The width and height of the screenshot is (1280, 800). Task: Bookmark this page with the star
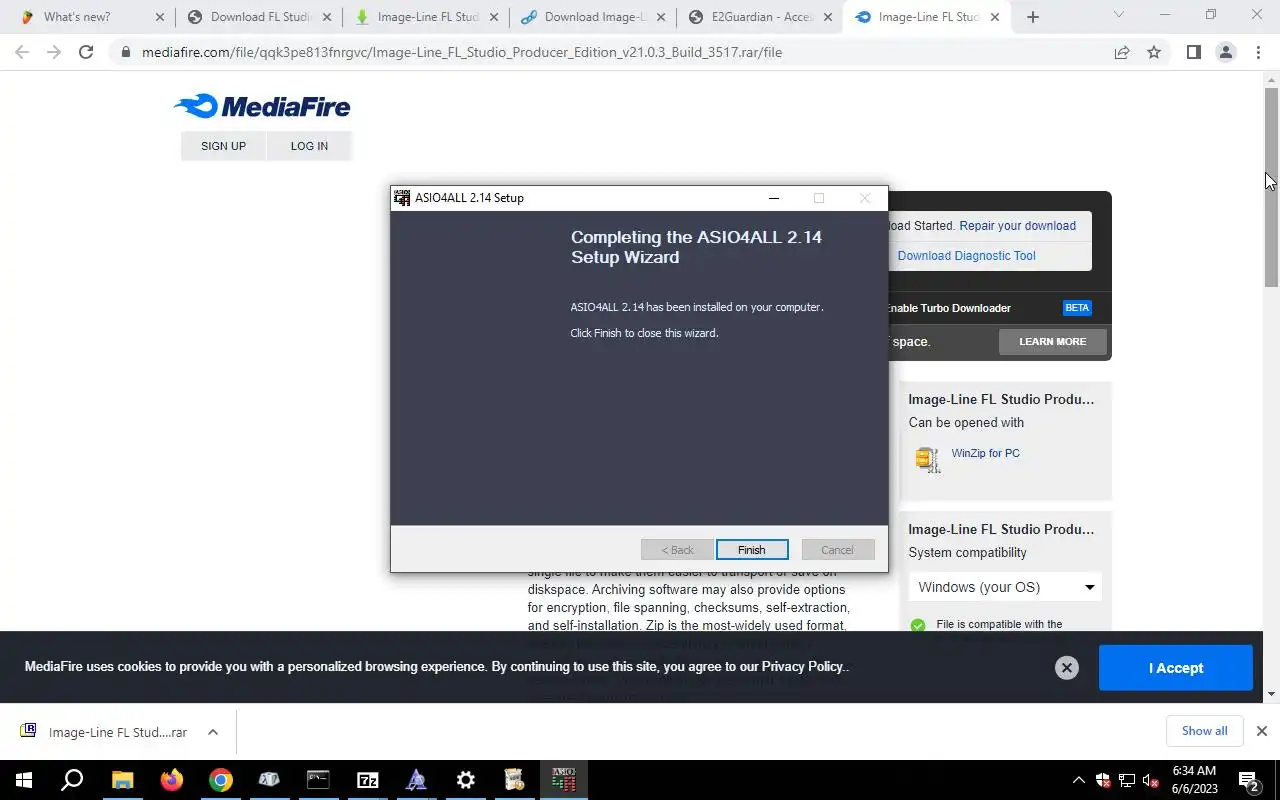(1154, 52)
